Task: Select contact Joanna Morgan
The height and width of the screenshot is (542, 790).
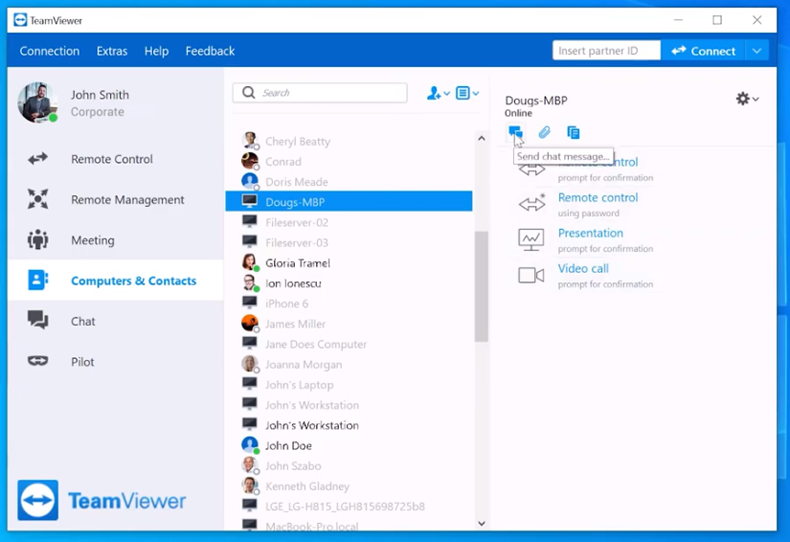Action: click(x=349, y=365)
